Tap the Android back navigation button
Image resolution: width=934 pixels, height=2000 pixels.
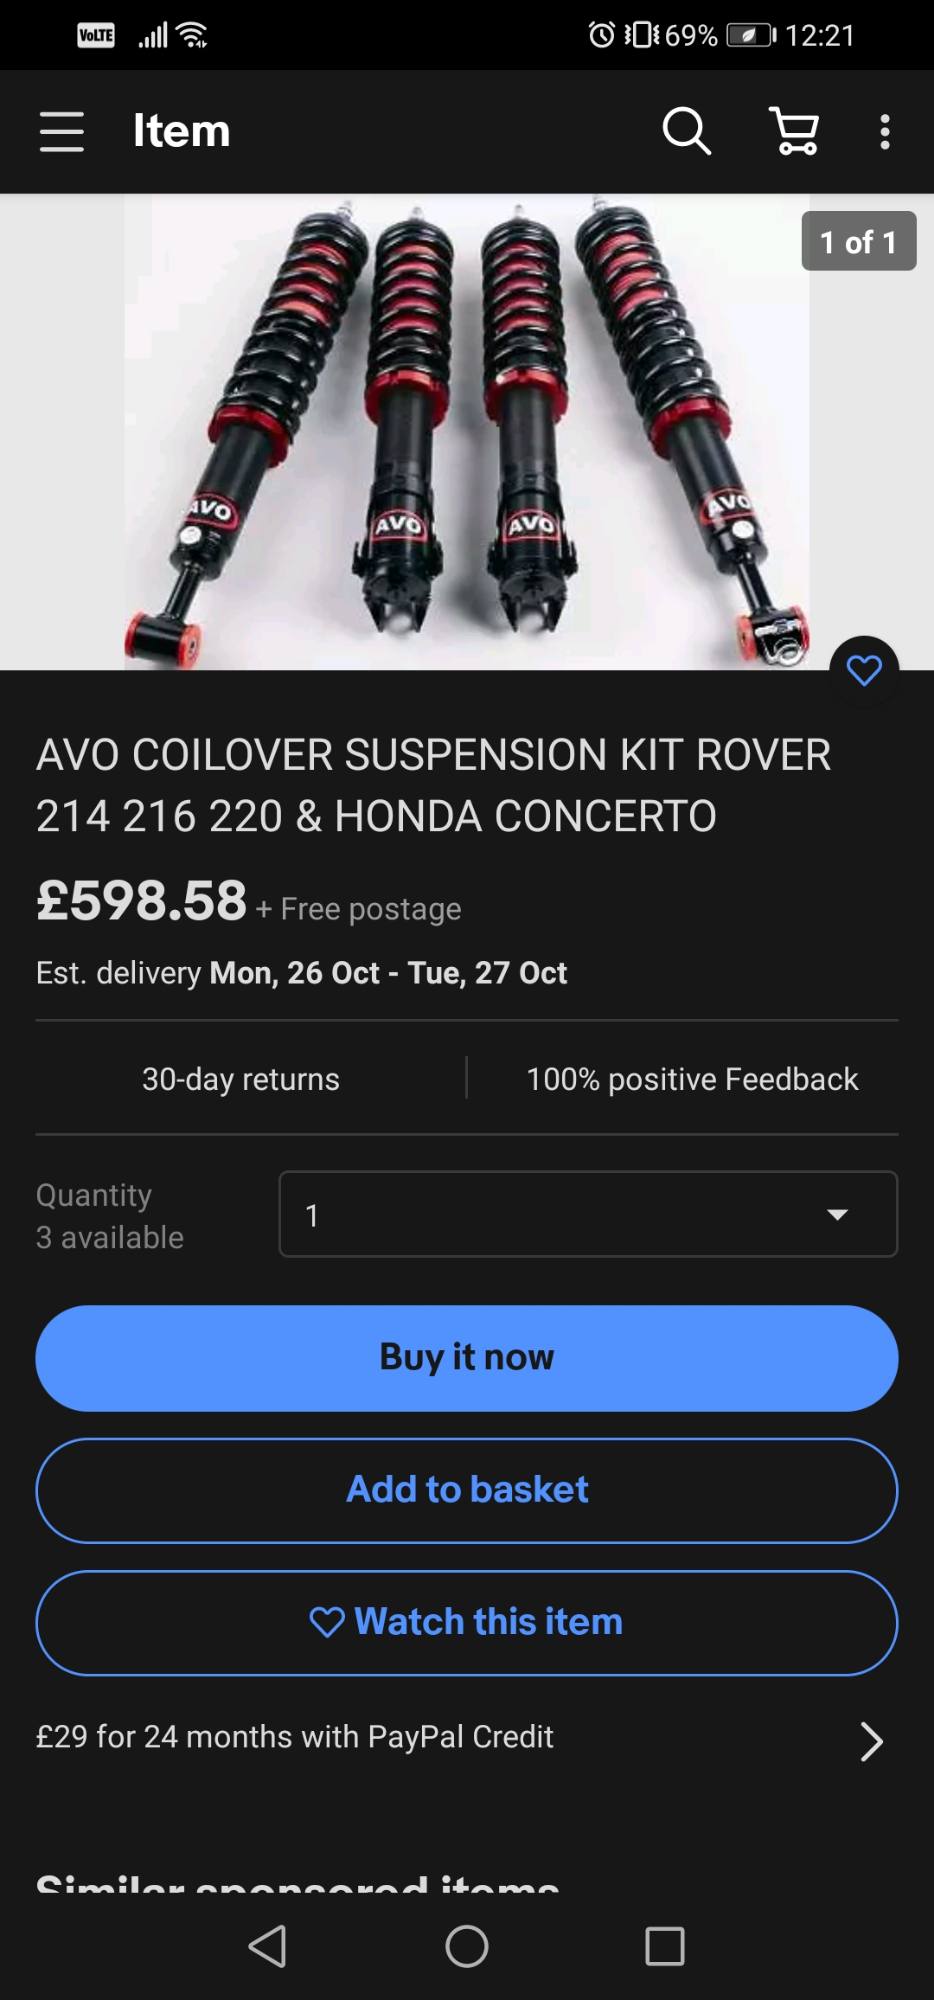268,1946
